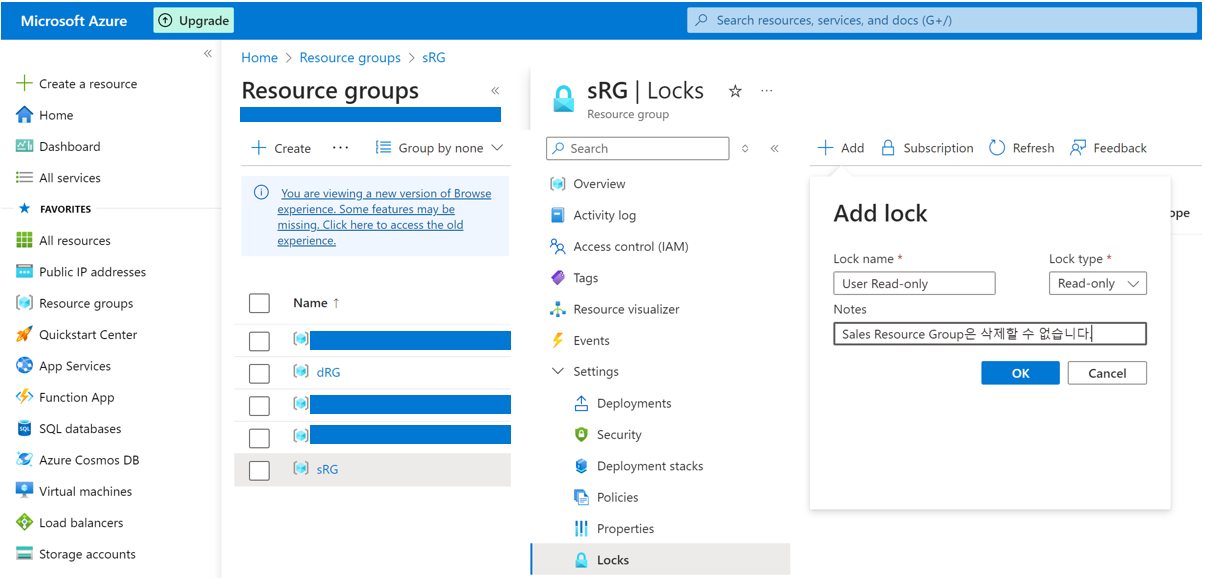Click Add in the Locks toolbar

point(840,148)
